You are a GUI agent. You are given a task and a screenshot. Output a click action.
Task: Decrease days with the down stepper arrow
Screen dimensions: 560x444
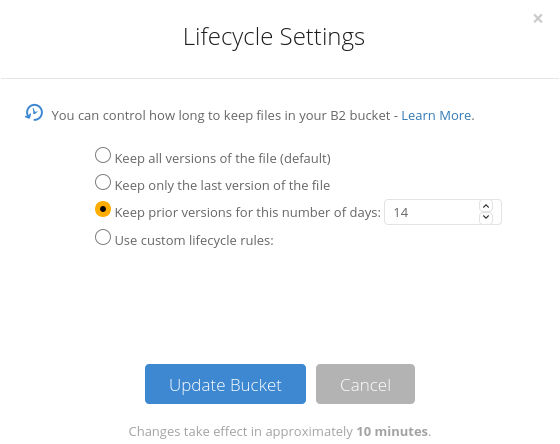tap(486, 217)
